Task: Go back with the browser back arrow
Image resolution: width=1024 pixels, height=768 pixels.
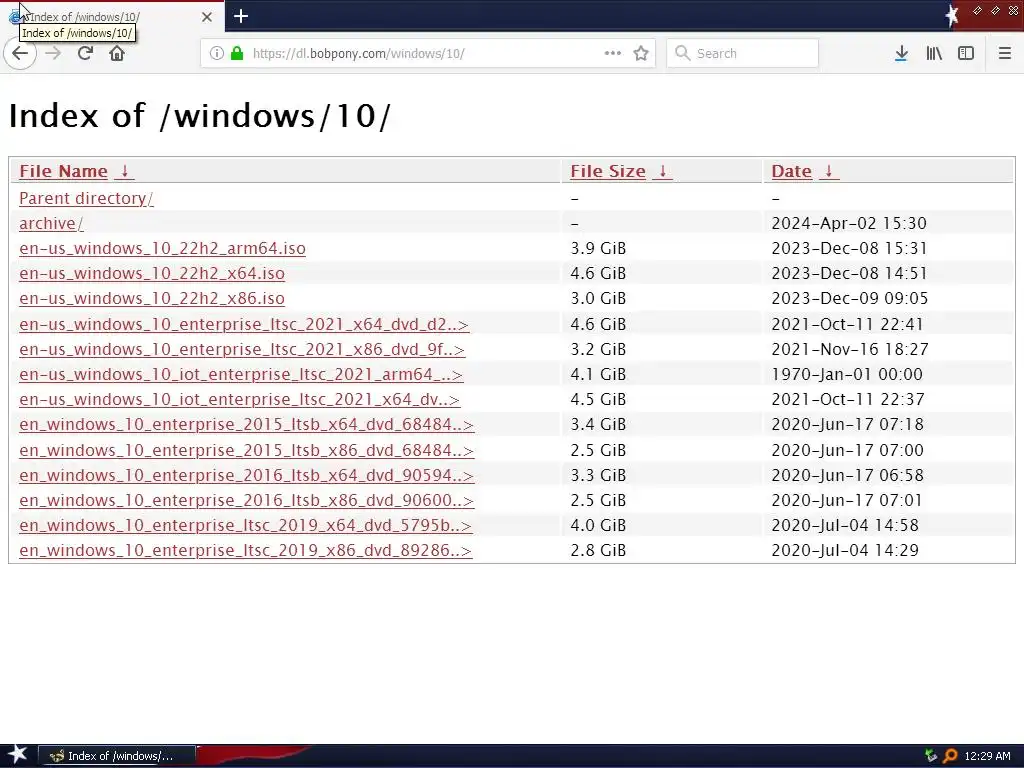Action: click(x=20, y=54)
